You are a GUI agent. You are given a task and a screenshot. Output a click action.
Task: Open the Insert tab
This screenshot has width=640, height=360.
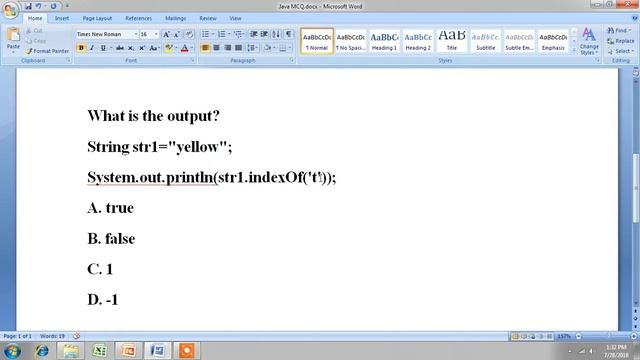[62, 18]
